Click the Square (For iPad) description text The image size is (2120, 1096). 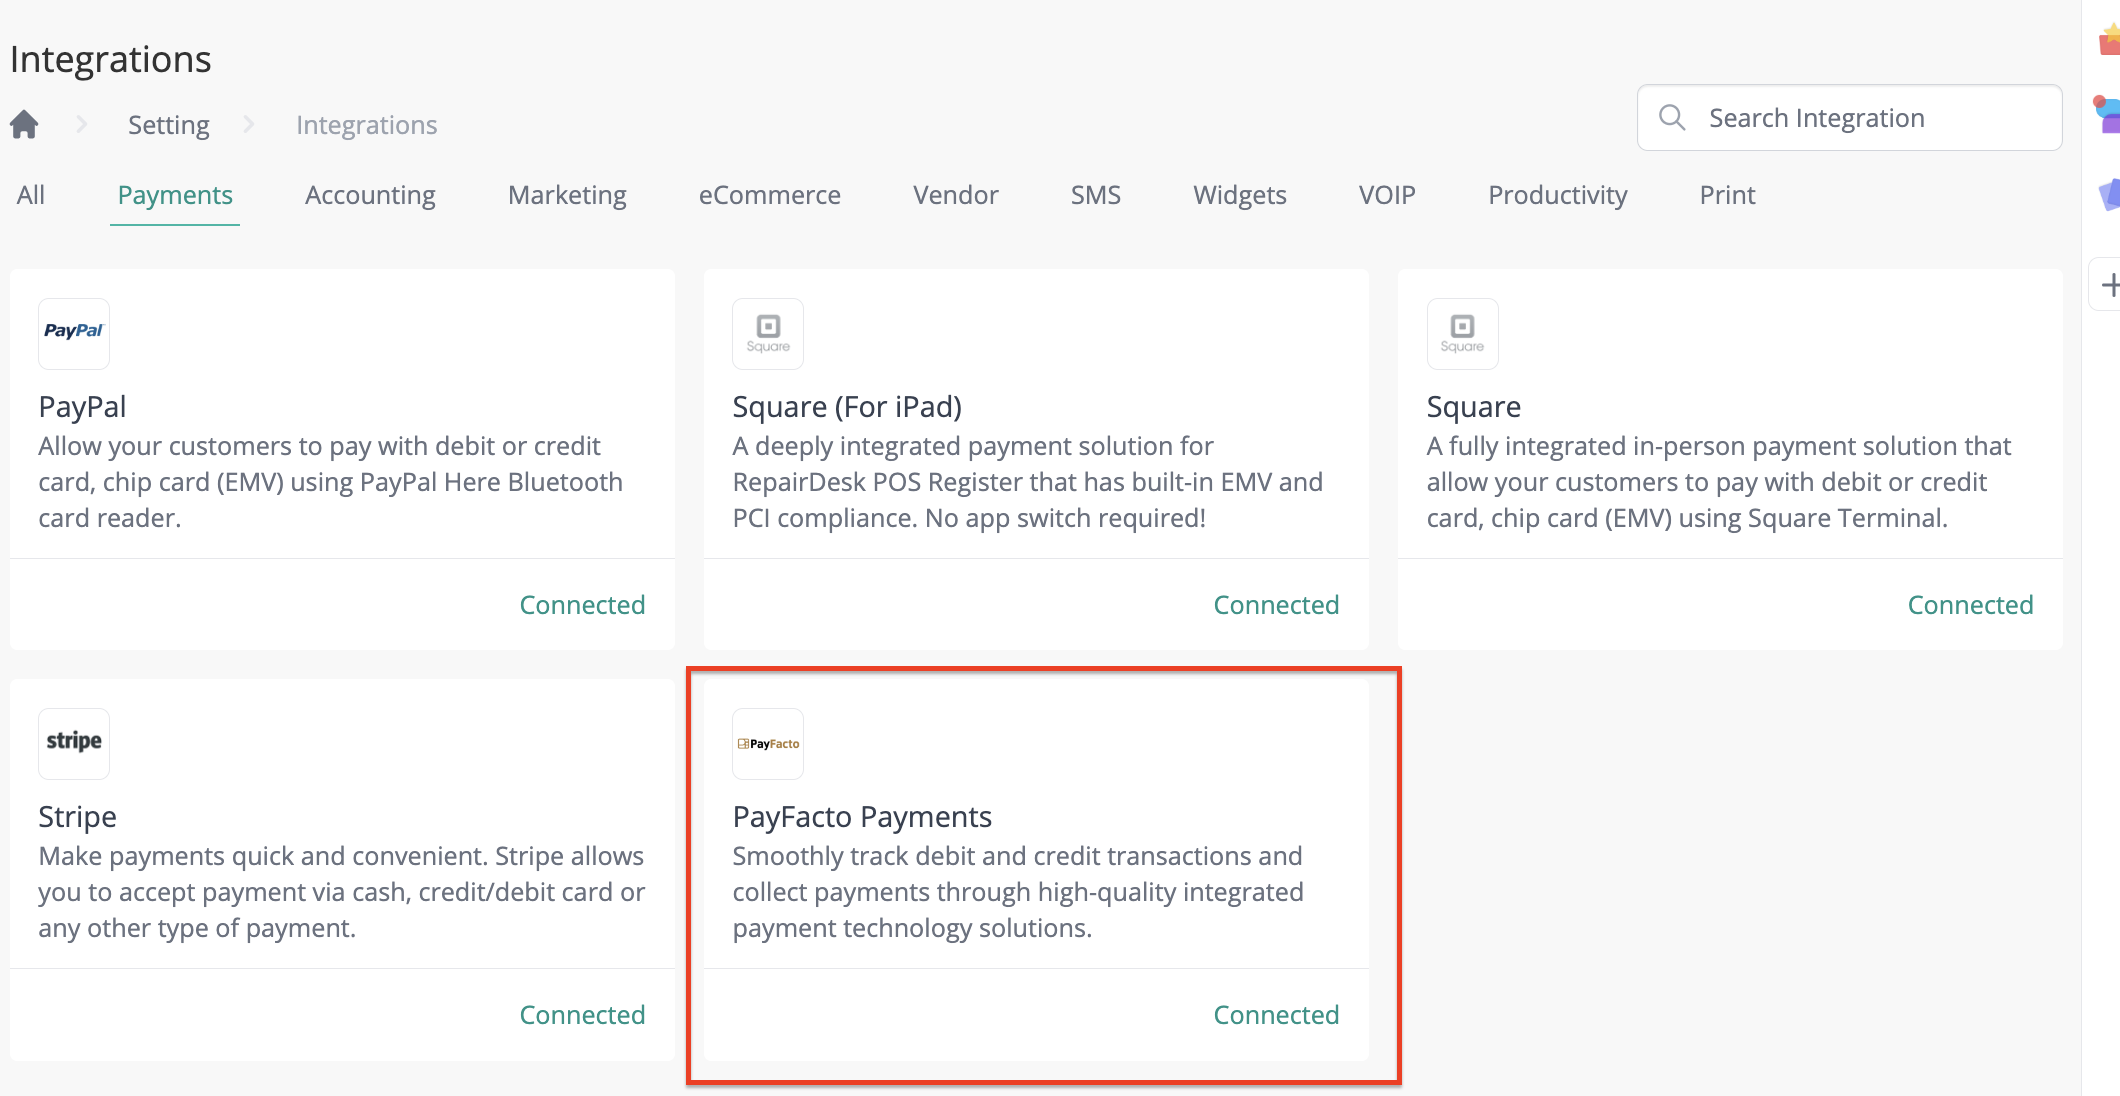tap(1028, 482)
